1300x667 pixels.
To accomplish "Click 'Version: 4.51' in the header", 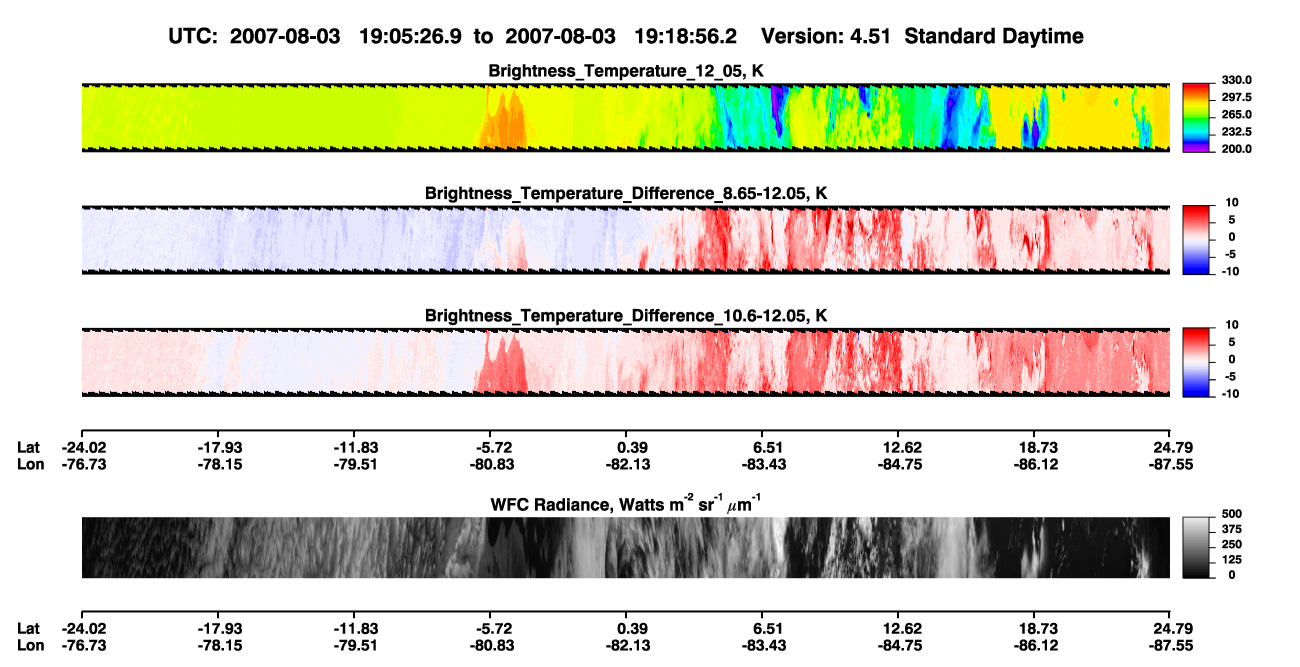I will pos(826,37).
